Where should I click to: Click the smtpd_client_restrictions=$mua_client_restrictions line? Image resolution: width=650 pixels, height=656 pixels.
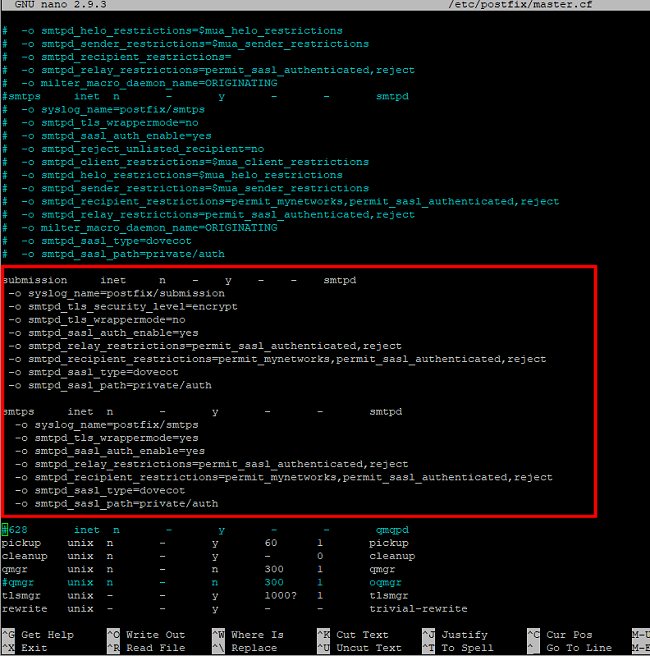pos(185,162)
